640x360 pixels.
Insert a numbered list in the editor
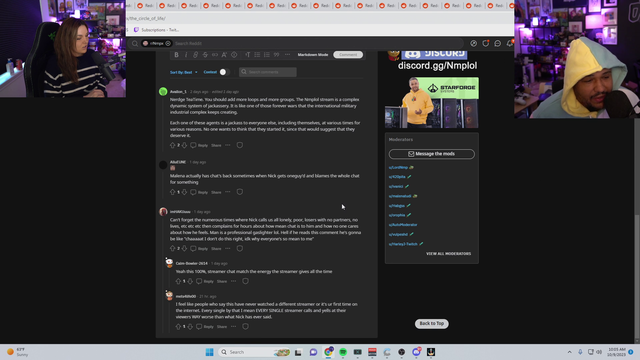tap(267, 55)
